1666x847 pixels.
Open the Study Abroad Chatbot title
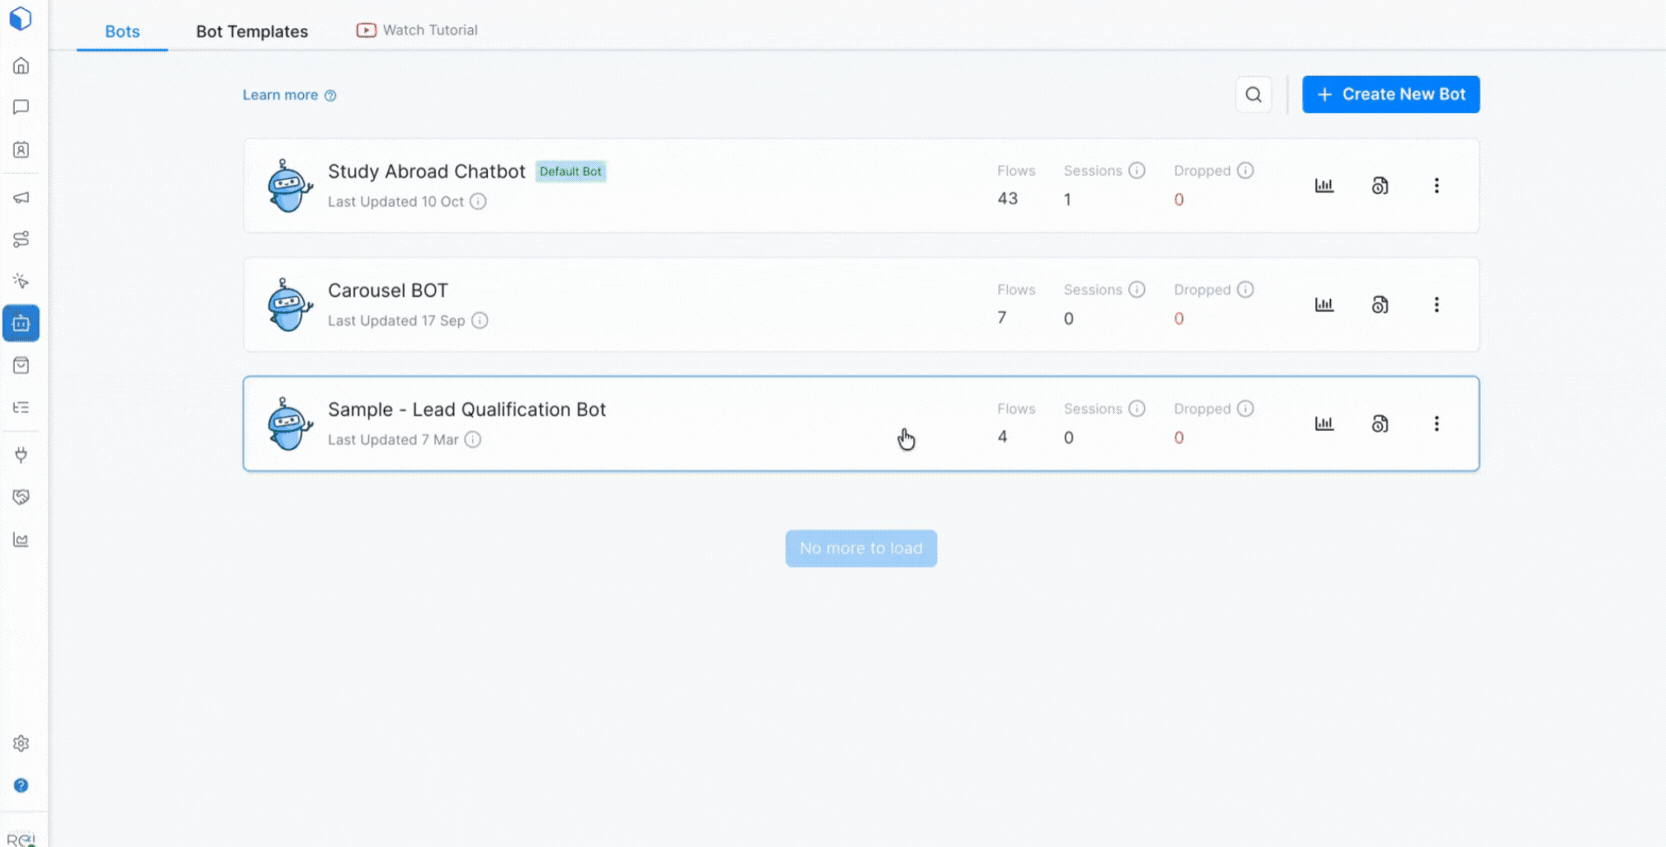pyautogui.click(x=427, y=171)
